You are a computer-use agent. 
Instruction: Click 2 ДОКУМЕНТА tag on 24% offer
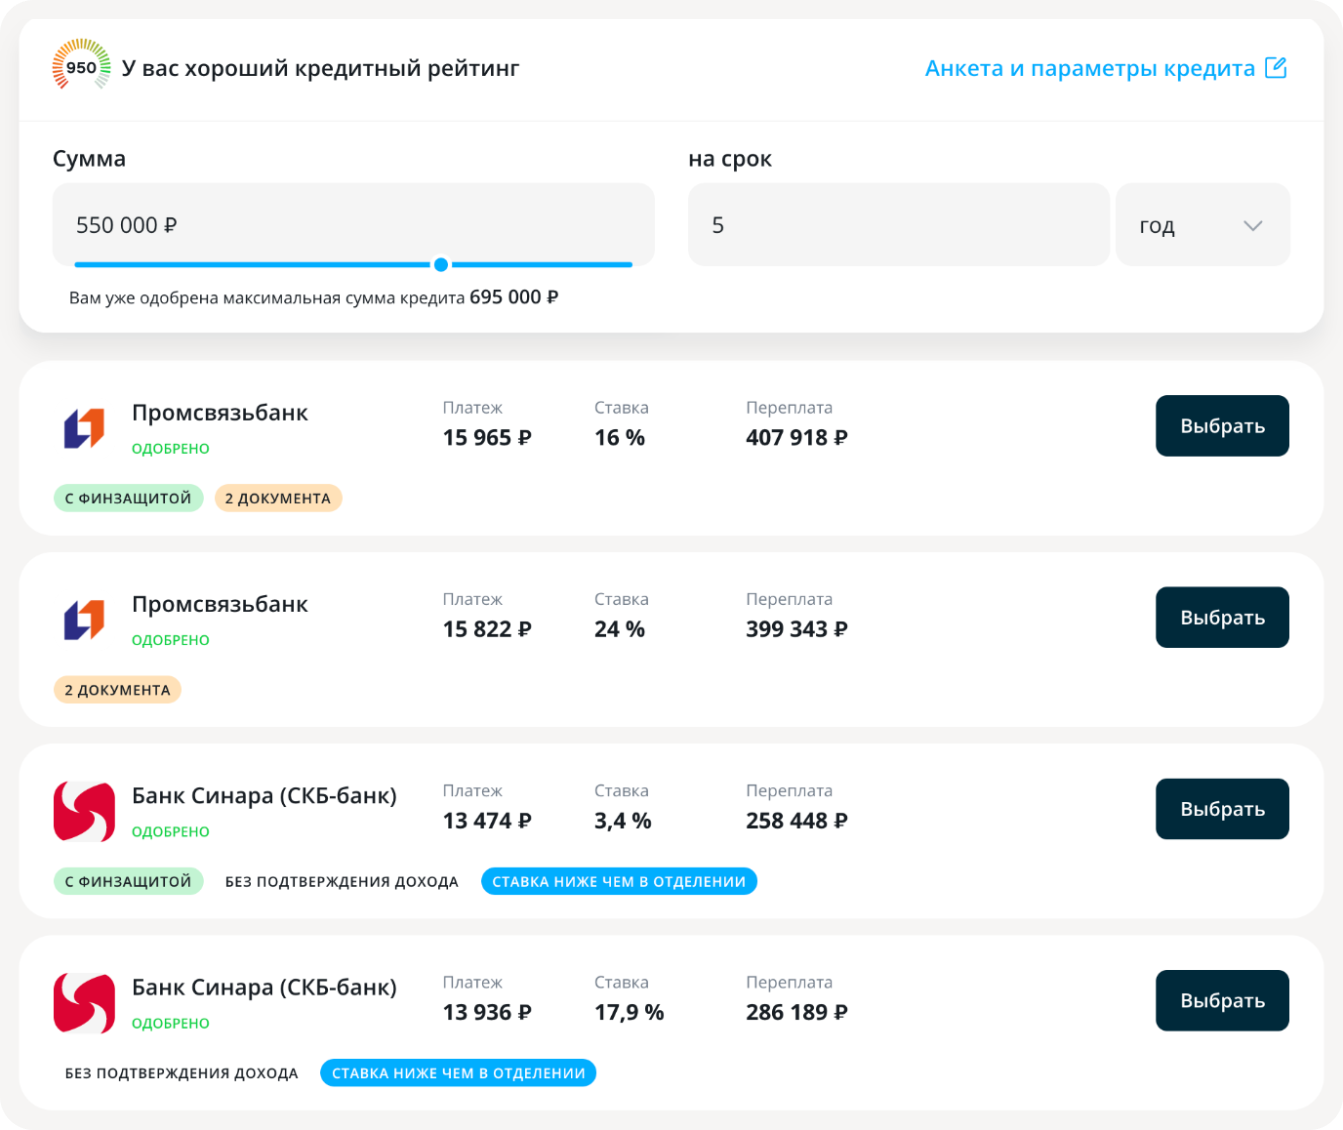[x=117, y=690]
